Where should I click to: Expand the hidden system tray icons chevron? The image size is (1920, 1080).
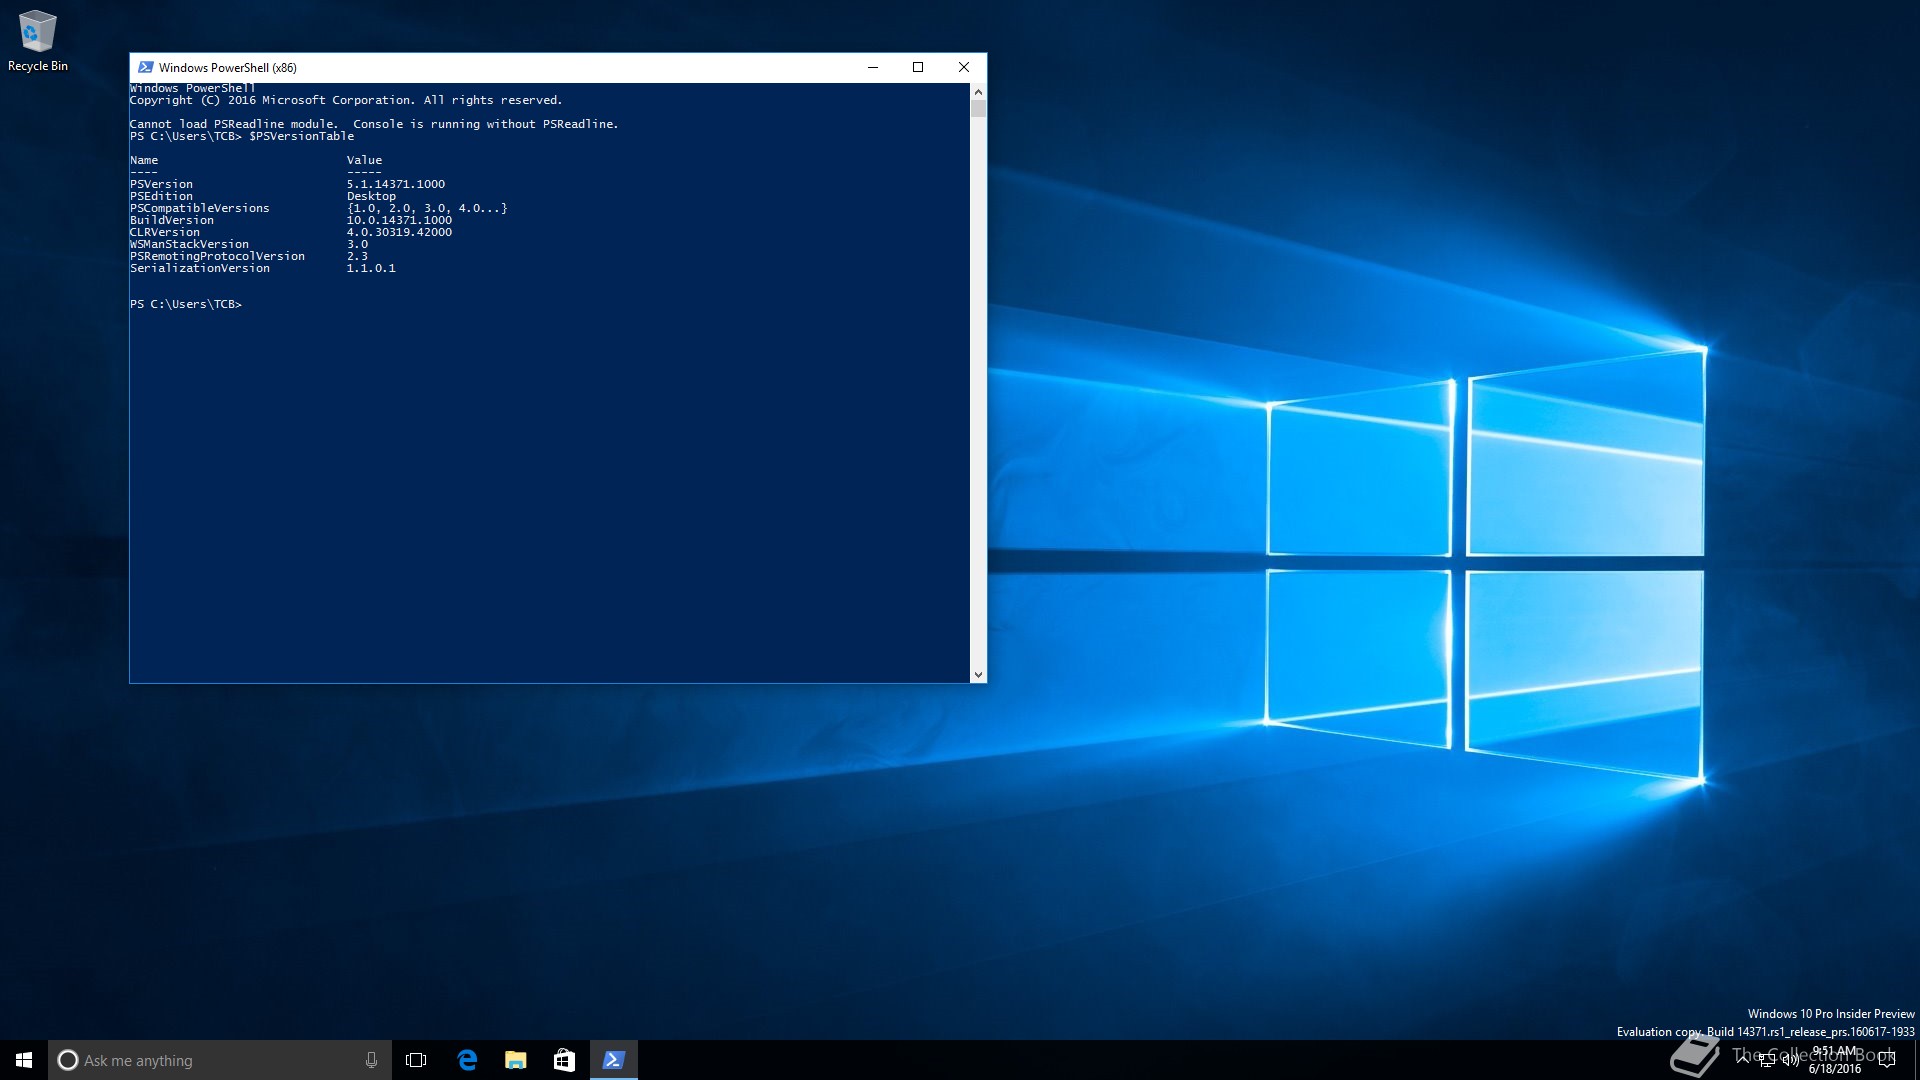[1743, 1059]
